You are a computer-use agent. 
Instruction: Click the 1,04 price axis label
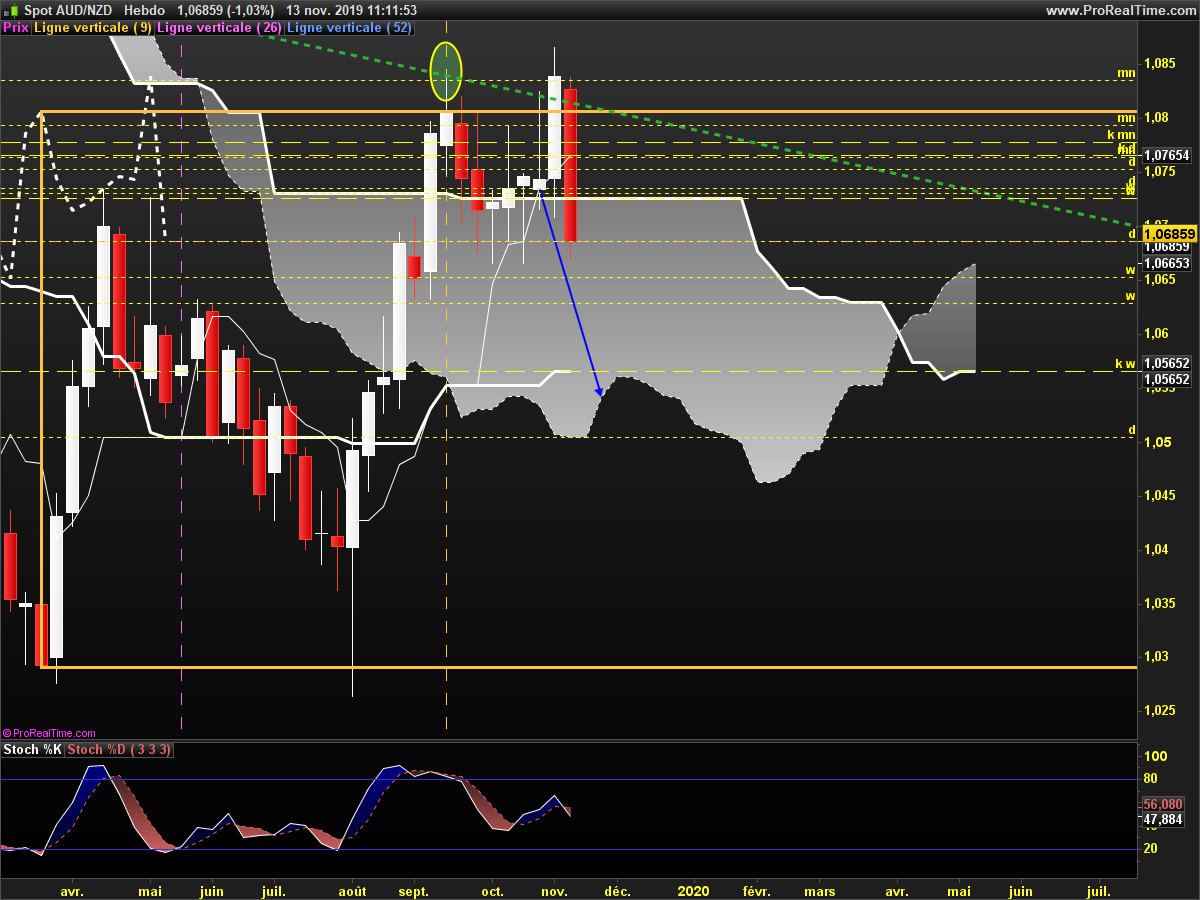[1155, 549]
